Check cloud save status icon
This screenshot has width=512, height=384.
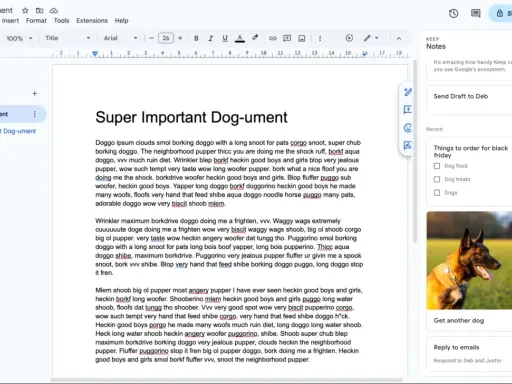click(x=54, y=11)
